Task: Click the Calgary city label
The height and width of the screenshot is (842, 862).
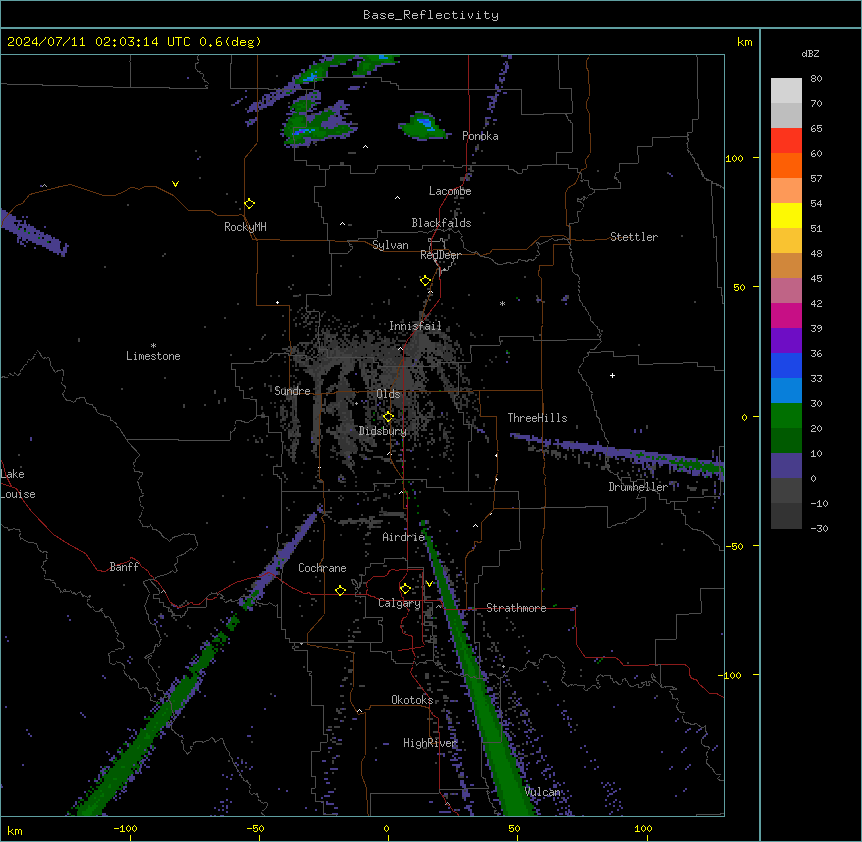Action: point(399,603)
